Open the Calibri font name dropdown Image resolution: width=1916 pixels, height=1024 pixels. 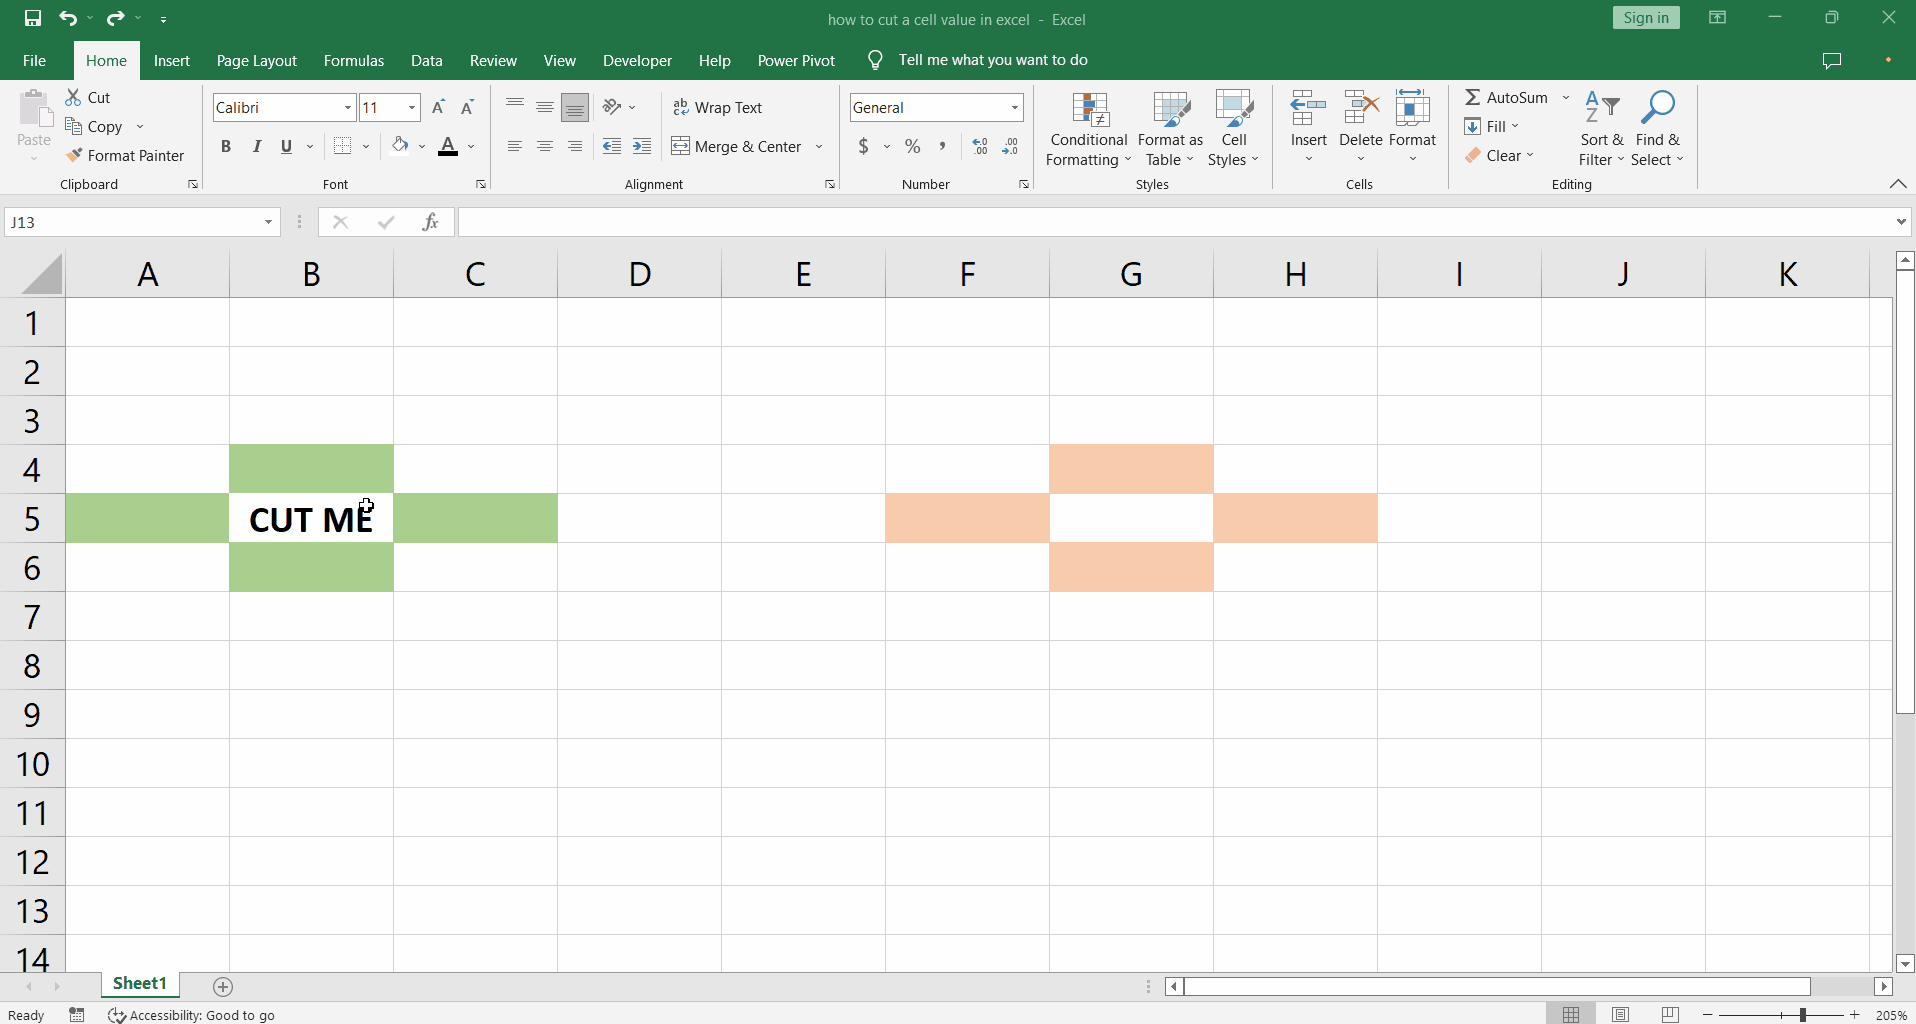pyautogui.click(x=348, y=107)
